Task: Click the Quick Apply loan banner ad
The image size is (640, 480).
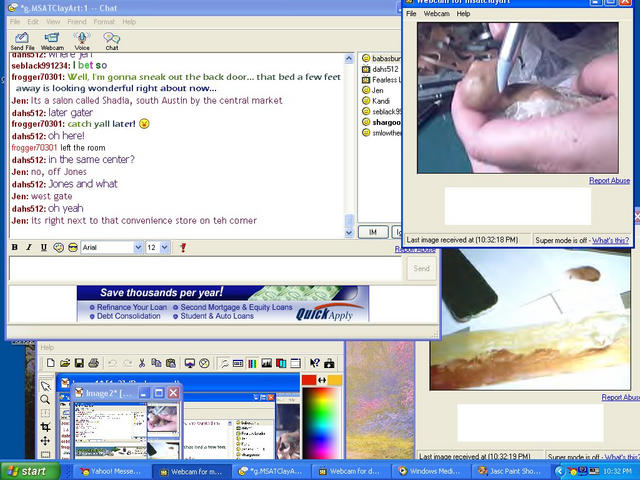Action: coord(223,304)
